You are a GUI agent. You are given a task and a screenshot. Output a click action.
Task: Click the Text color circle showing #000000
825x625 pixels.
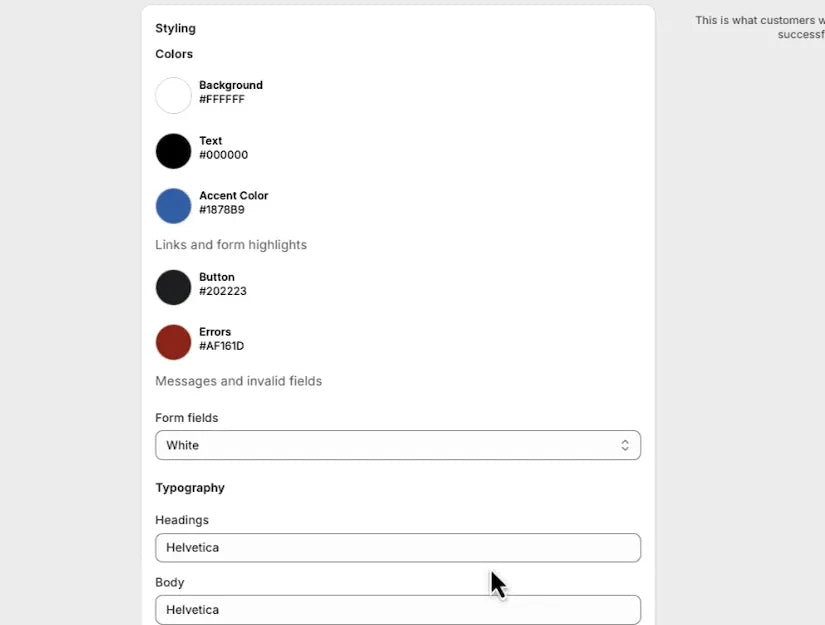click(x=173, y=150)
